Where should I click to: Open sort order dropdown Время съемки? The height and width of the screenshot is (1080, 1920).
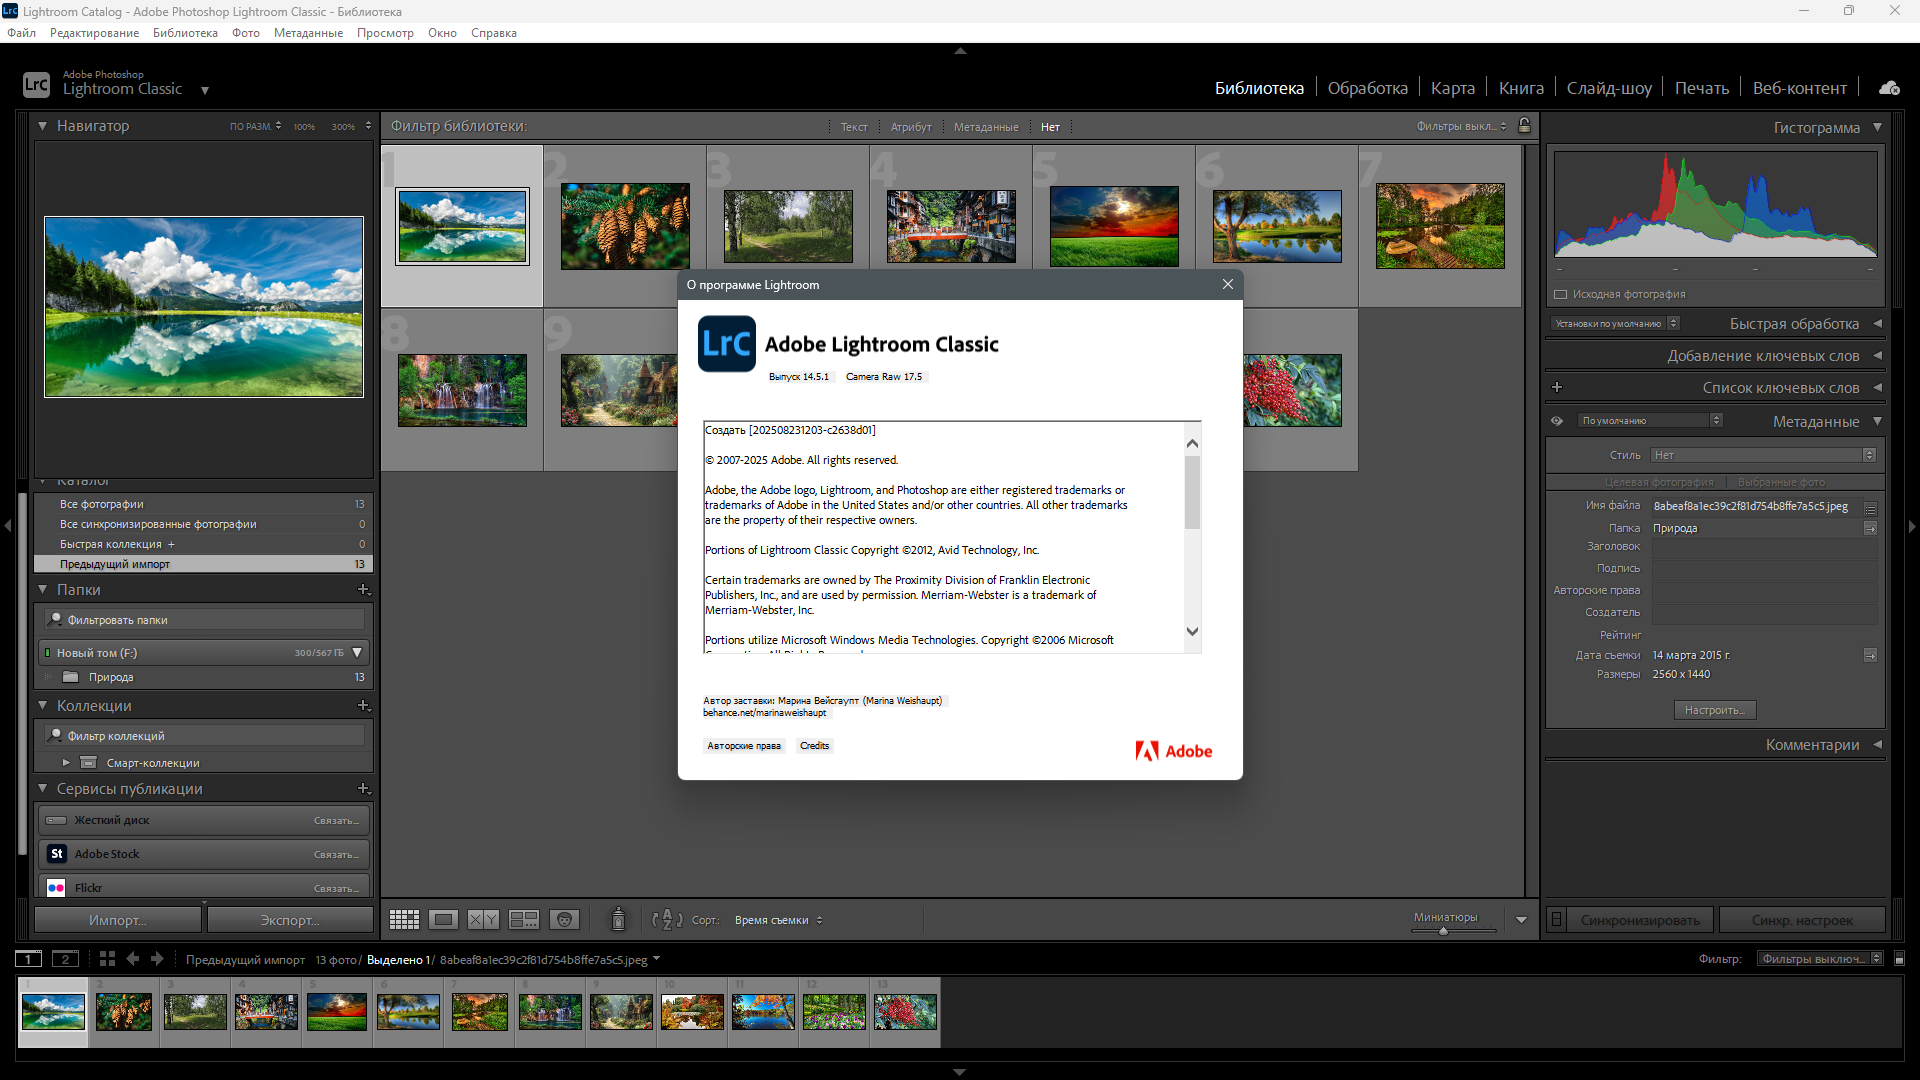pos(779,920)
